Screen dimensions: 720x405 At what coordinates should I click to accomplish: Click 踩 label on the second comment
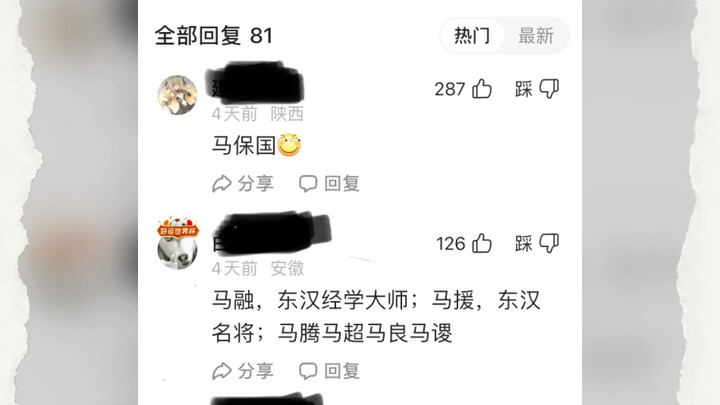pyautogui.click(x=523, y=244)
